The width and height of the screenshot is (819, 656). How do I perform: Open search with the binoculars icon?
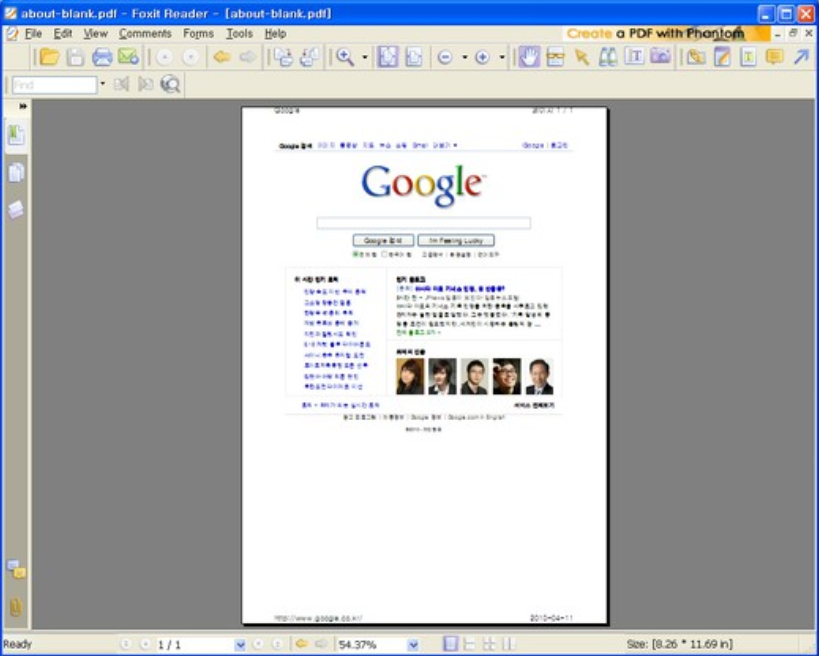(x=607, y=56)
